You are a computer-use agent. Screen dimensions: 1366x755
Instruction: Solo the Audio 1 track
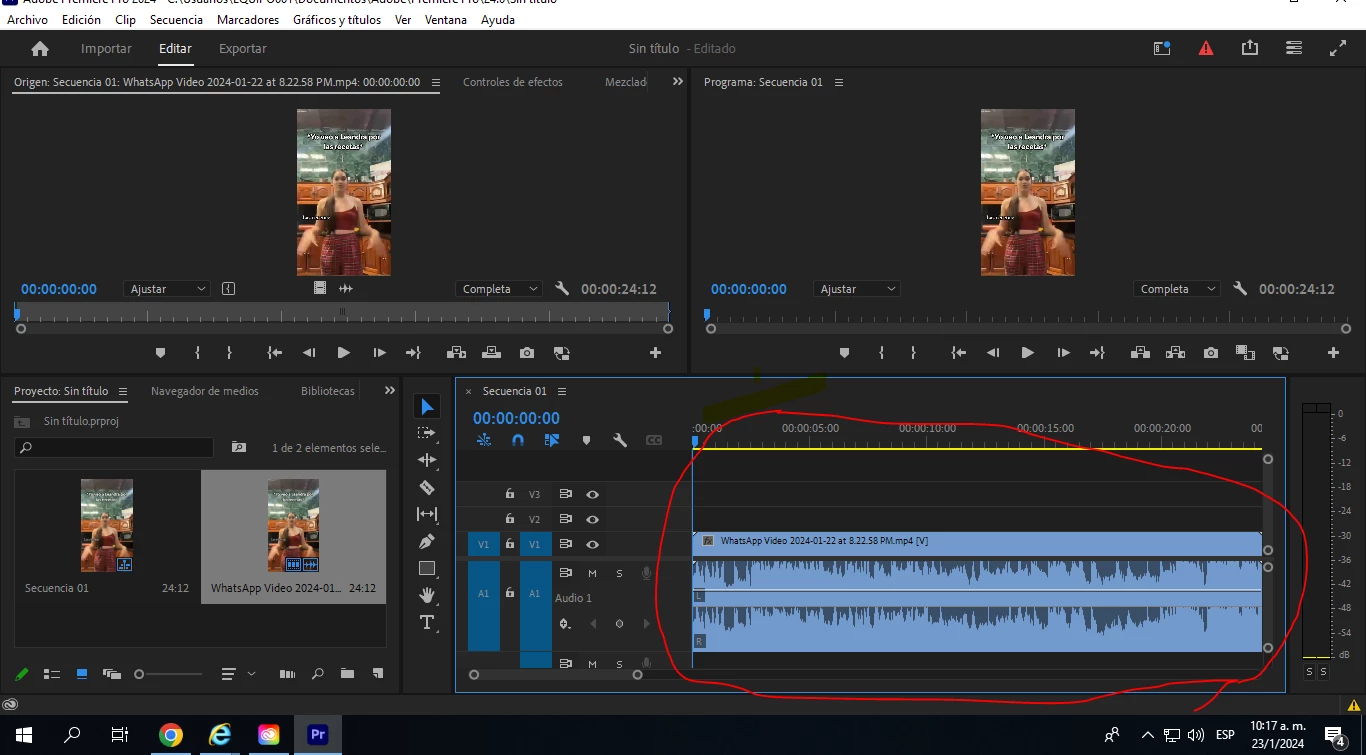[619, 573]
